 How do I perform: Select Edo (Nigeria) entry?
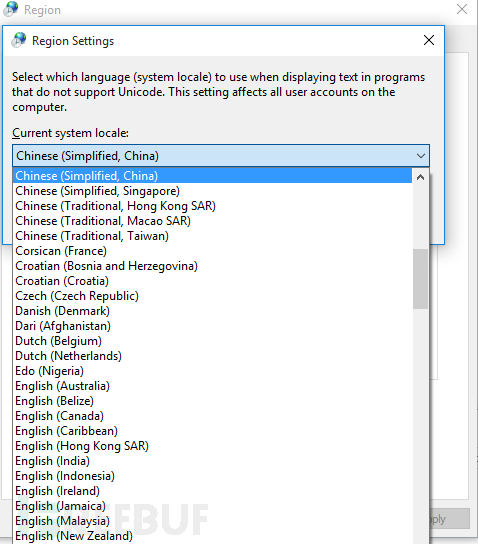coord(212,371)
